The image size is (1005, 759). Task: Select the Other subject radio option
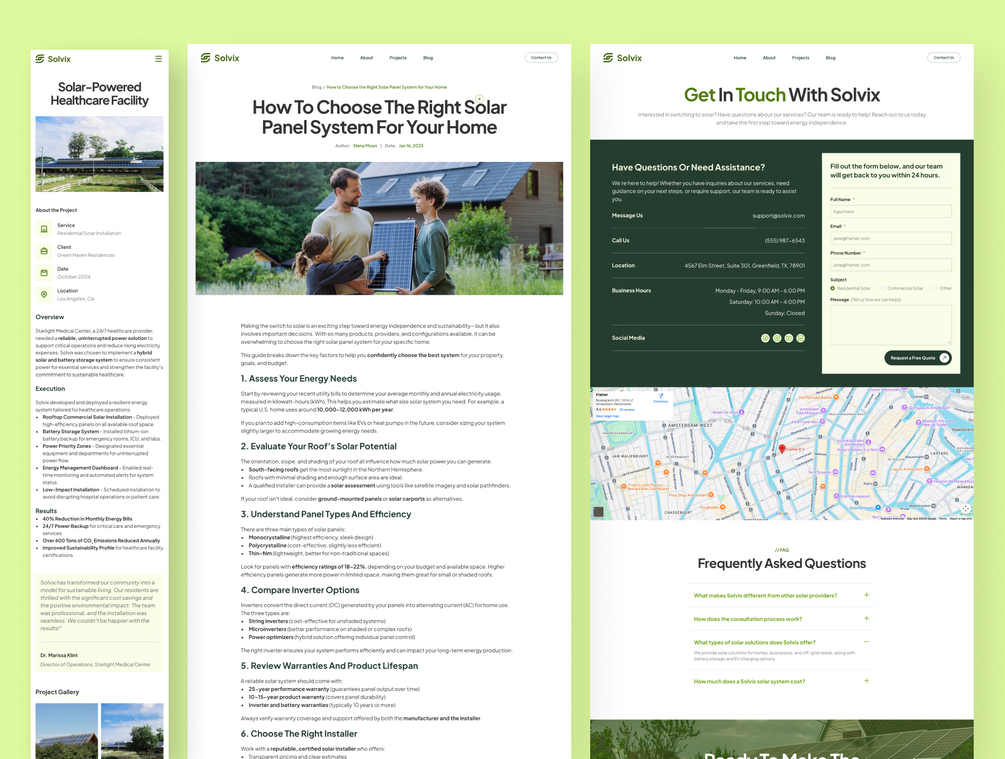coord(935,288)
